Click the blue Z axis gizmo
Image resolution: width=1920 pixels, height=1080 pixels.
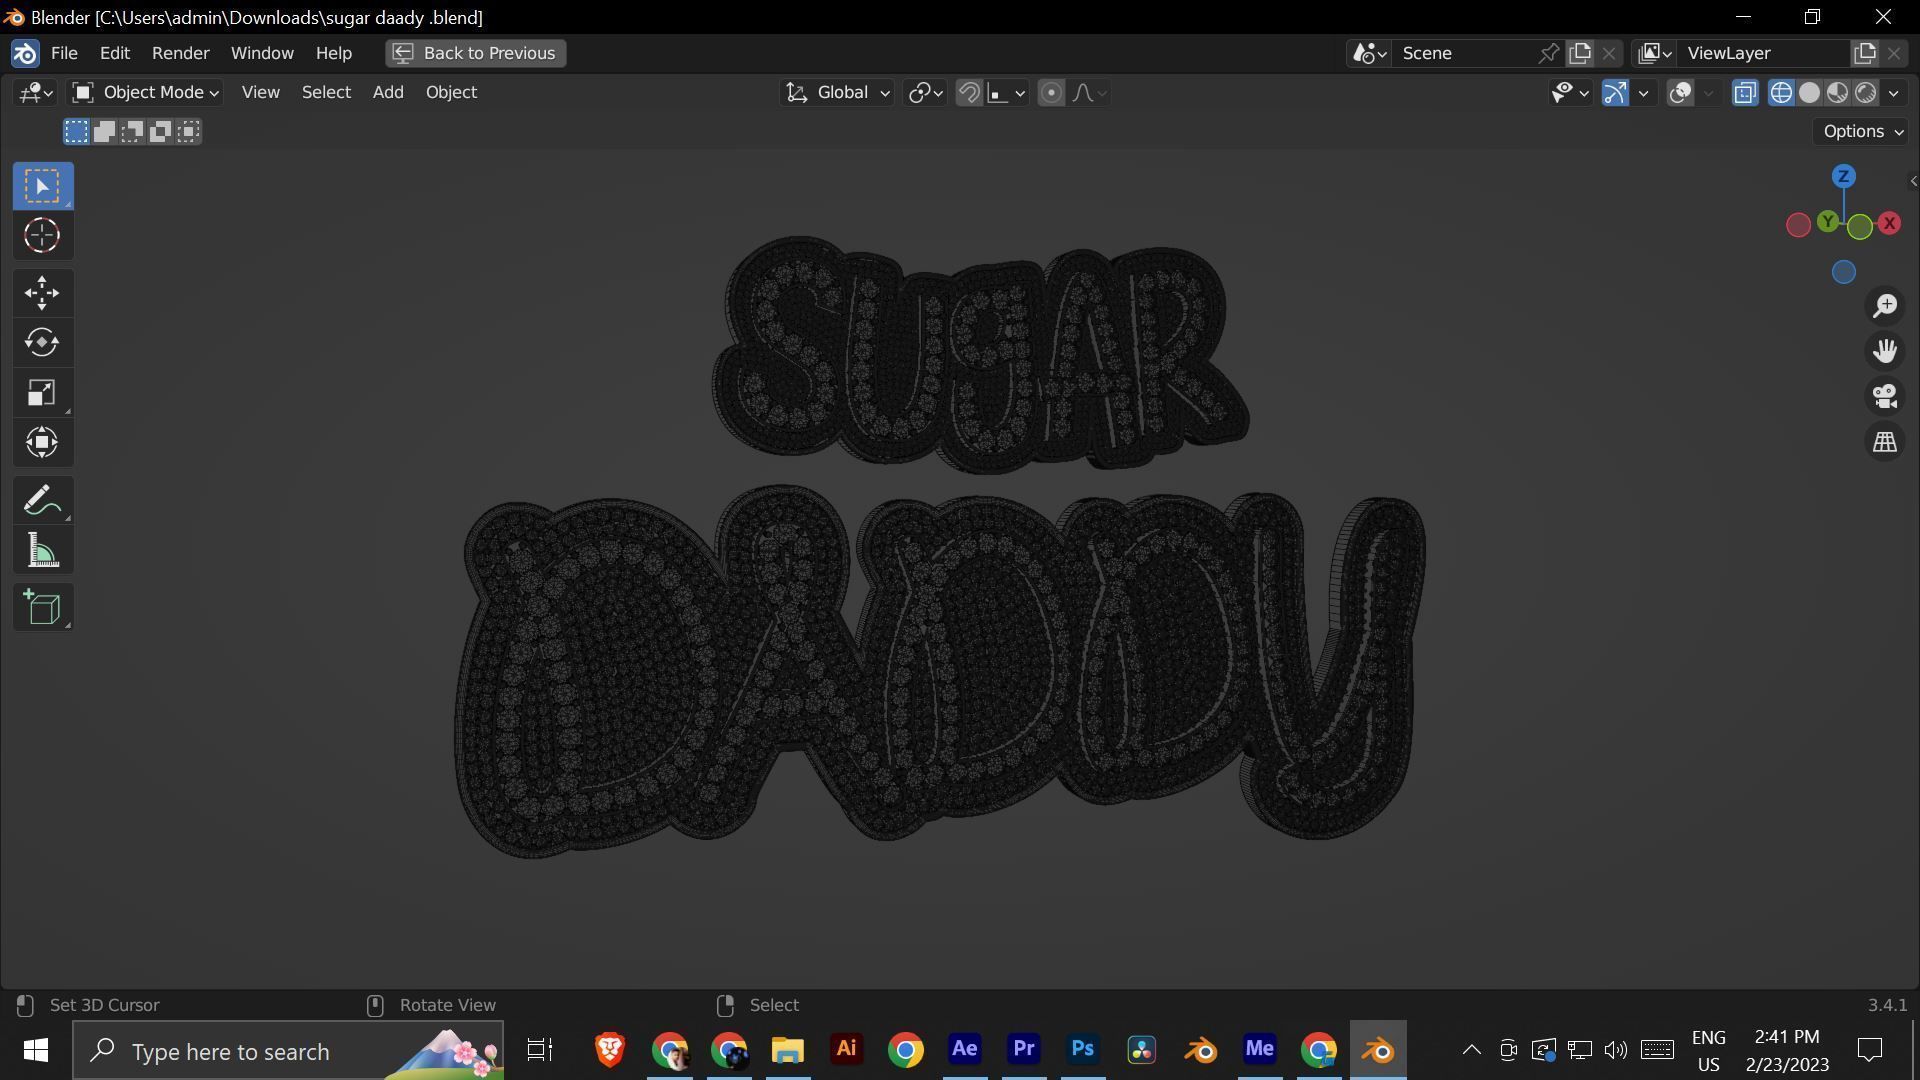(1843, 177)
